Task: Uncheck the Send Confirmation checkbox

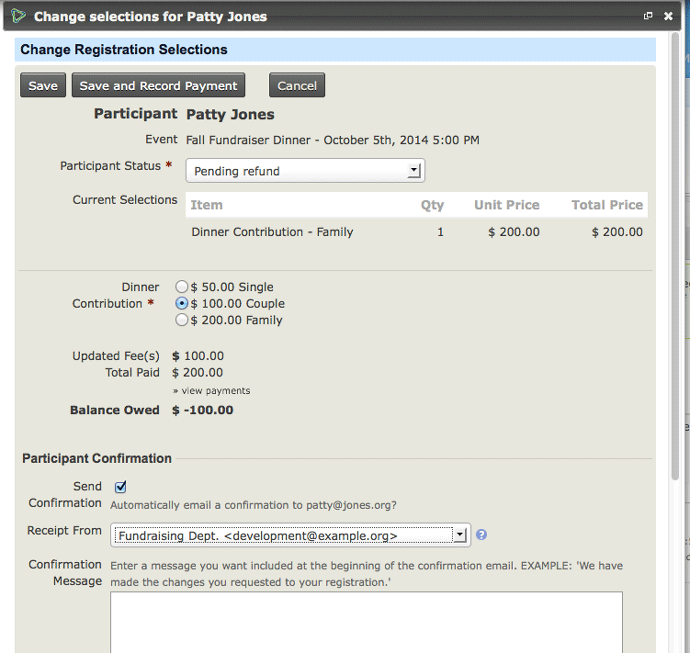Action: [121, 487]
